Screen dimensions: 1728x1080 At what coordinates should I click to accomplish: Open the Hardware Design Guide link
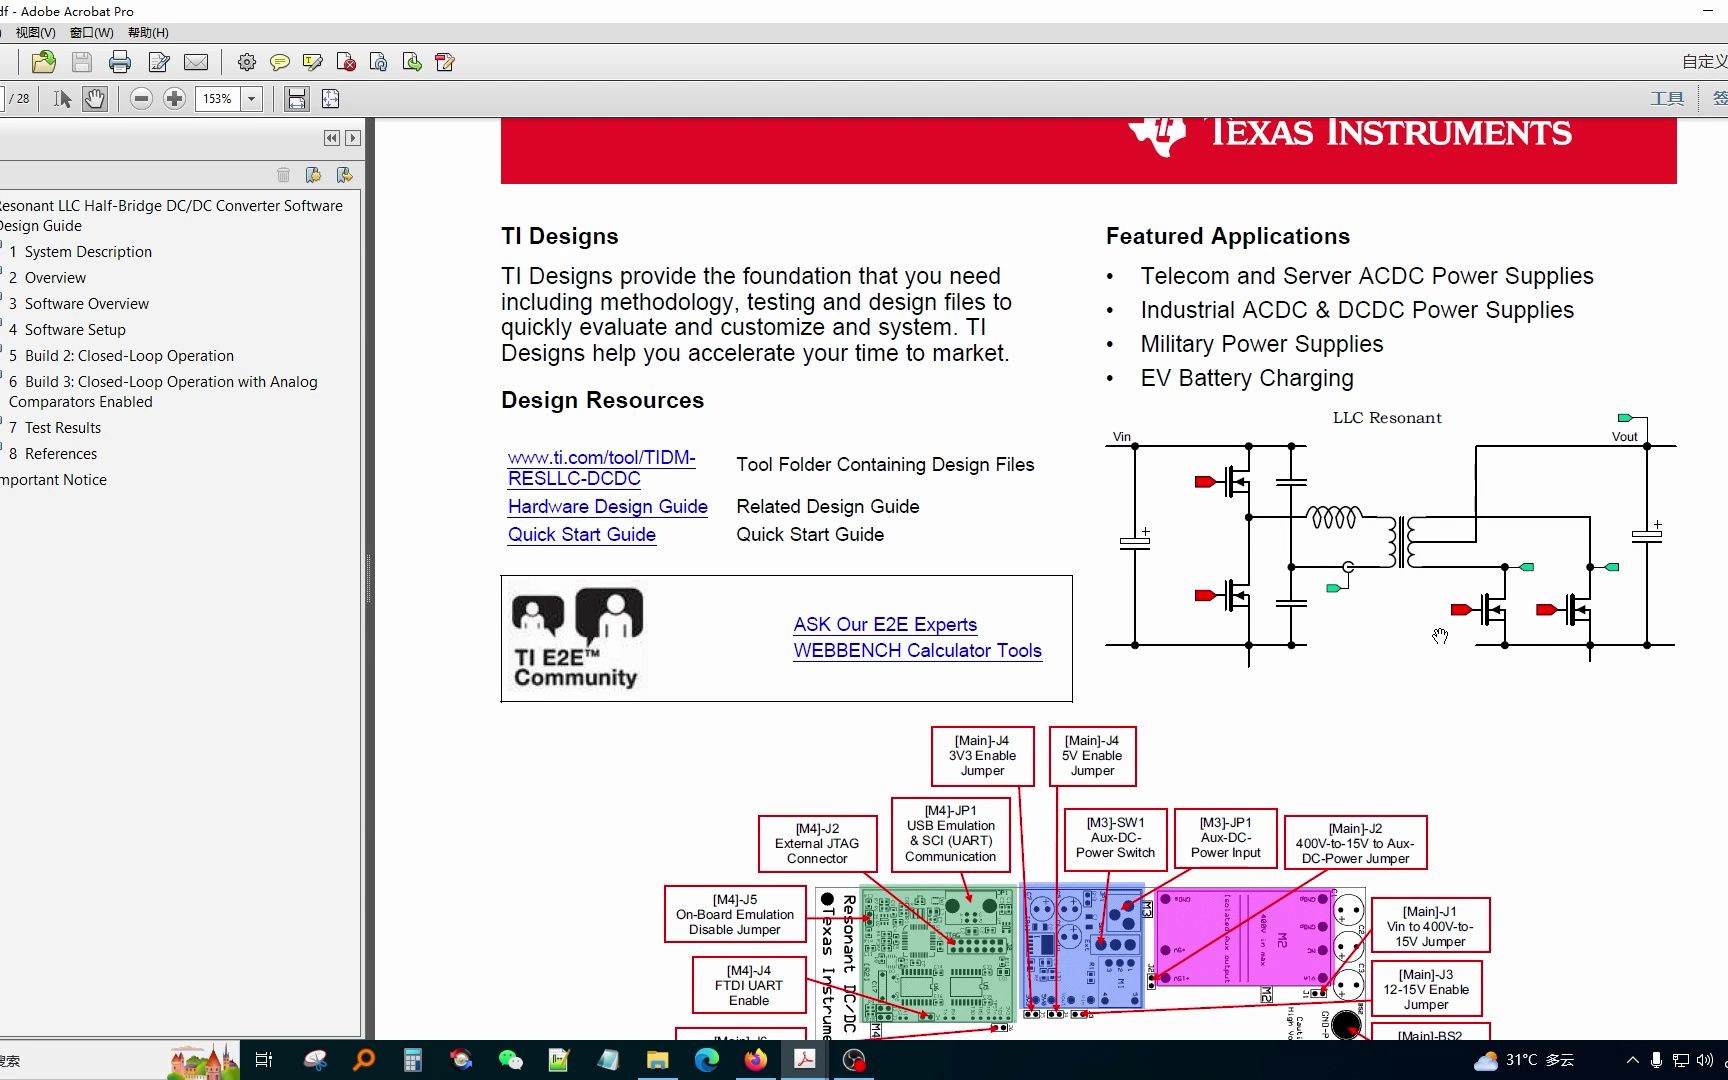[x=608, y=507]
